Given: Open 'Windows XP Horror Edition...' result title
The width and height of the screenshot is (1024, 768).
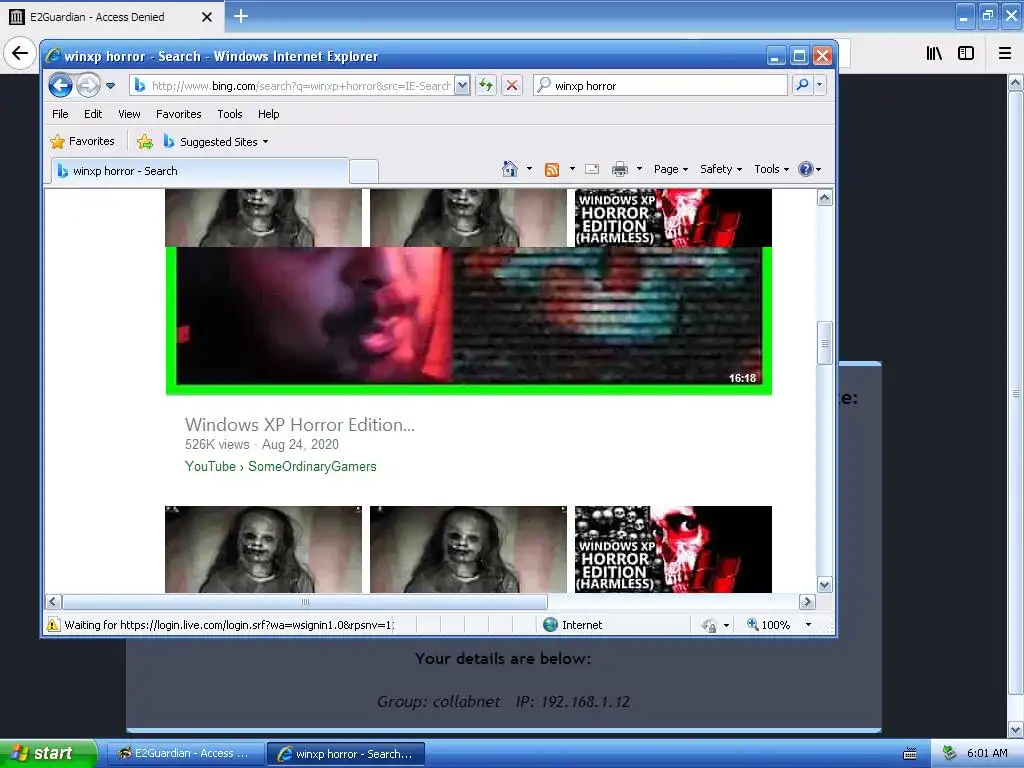Looking at the screenshot, I should pyautogui.click(x=300, y=424).
